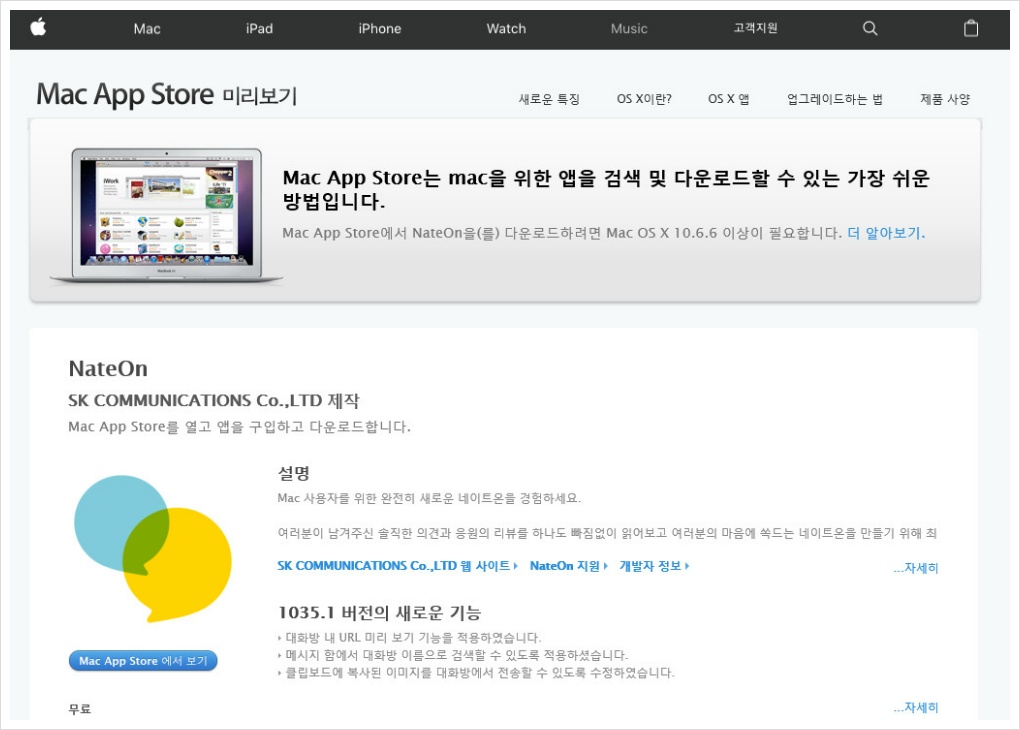Go to the 업그레이드하는 법 tab
Screen dimensions: 1020x730
pyautogui.click(x=835, y=99)
